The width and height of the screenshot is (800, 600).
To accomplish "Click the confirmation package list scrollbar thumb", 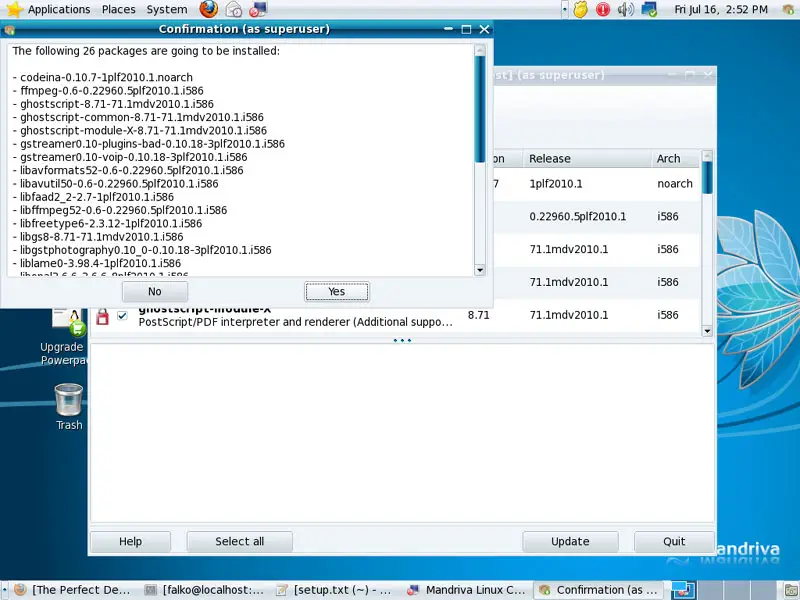I will 480,109.
